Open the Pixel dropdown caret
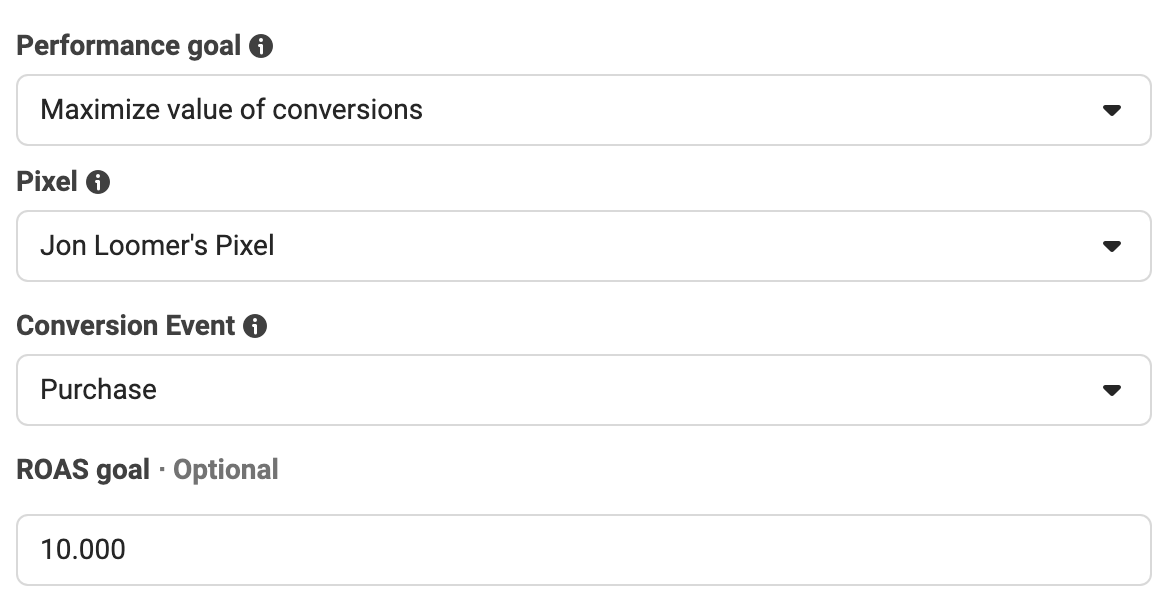1172x614 pixels. coord(1111,247)
